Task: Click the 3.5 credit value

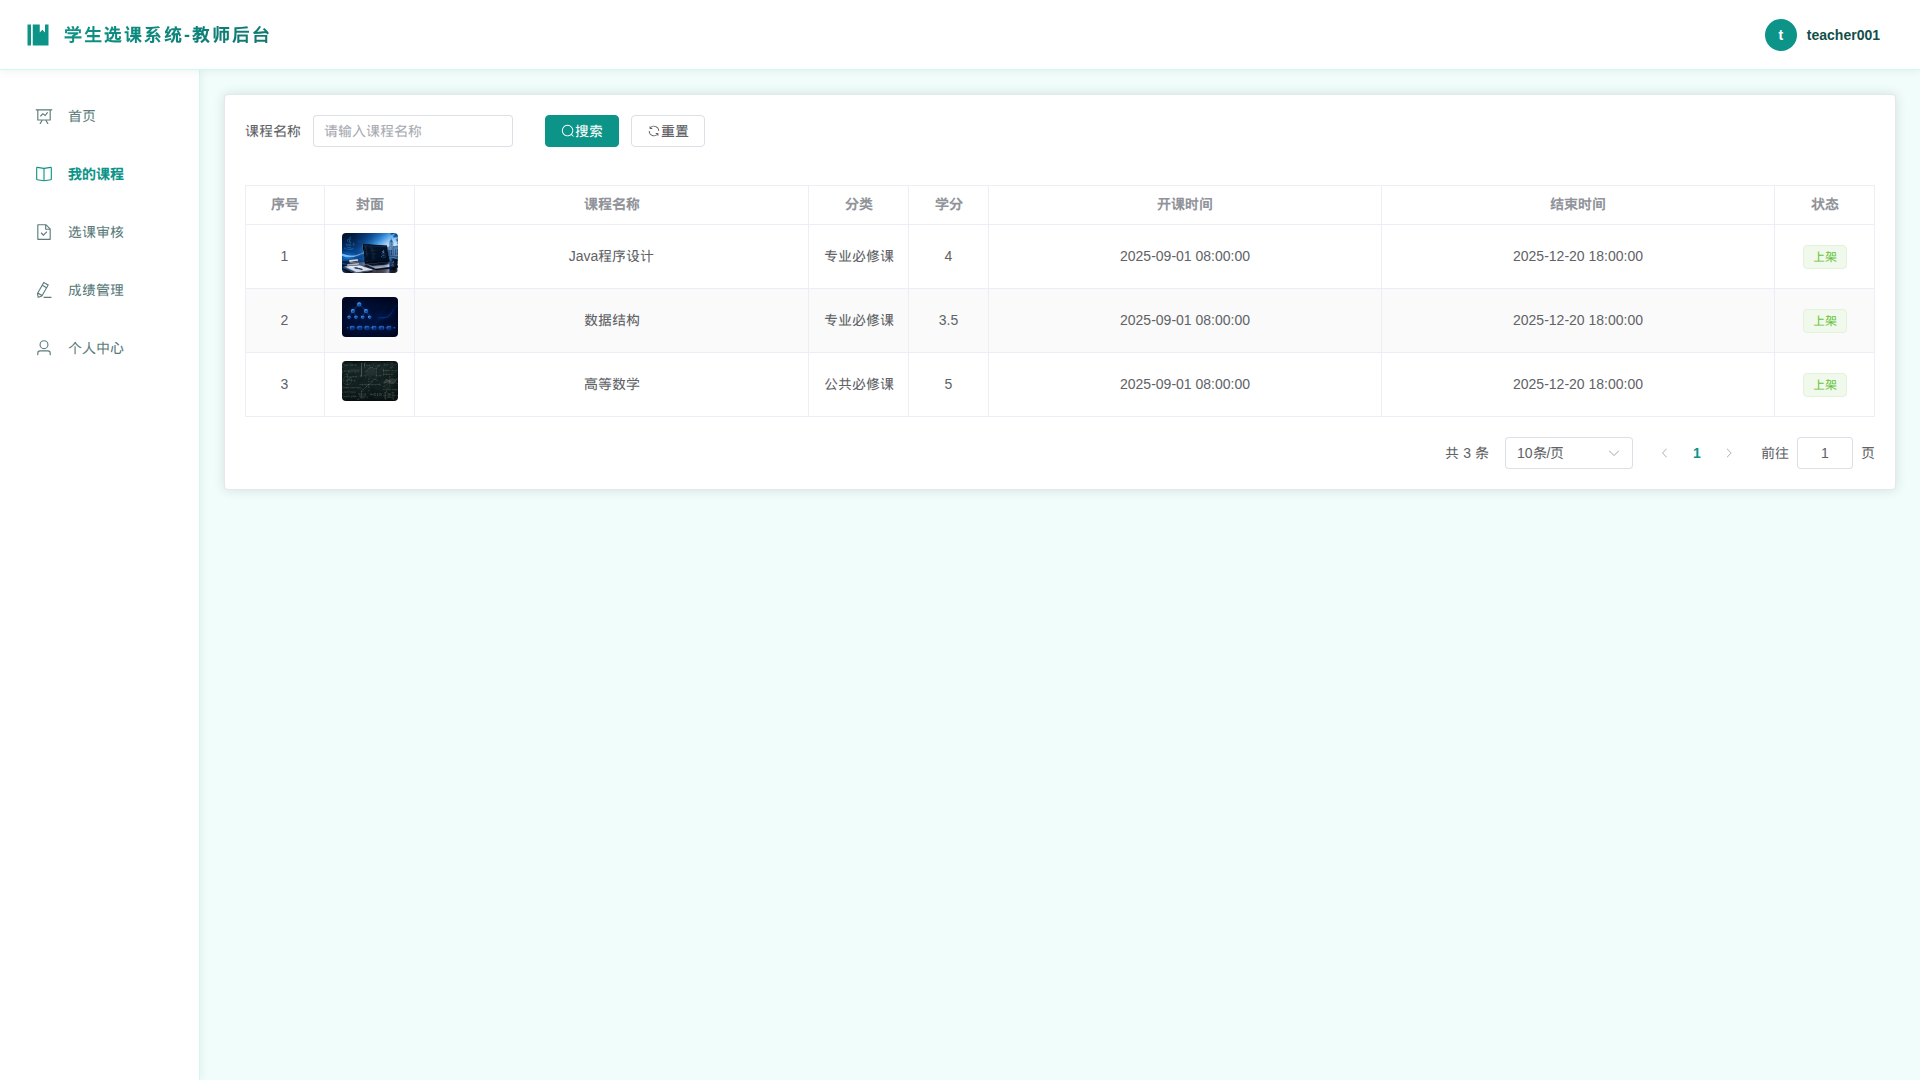Action: (948, 320)
